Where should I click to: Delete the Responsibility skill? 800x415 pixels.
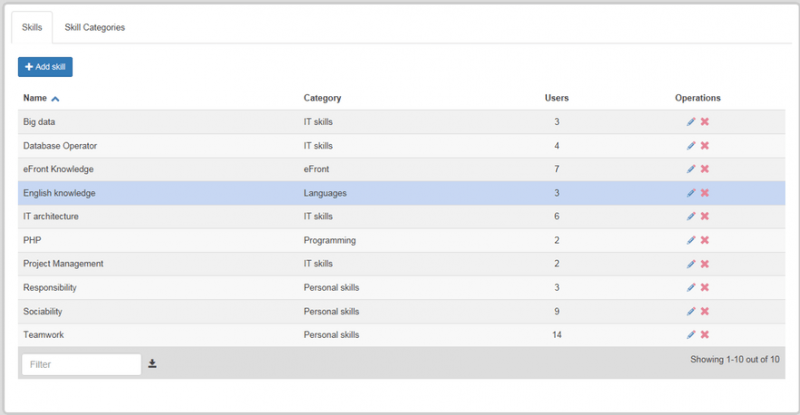coord(705,287)
